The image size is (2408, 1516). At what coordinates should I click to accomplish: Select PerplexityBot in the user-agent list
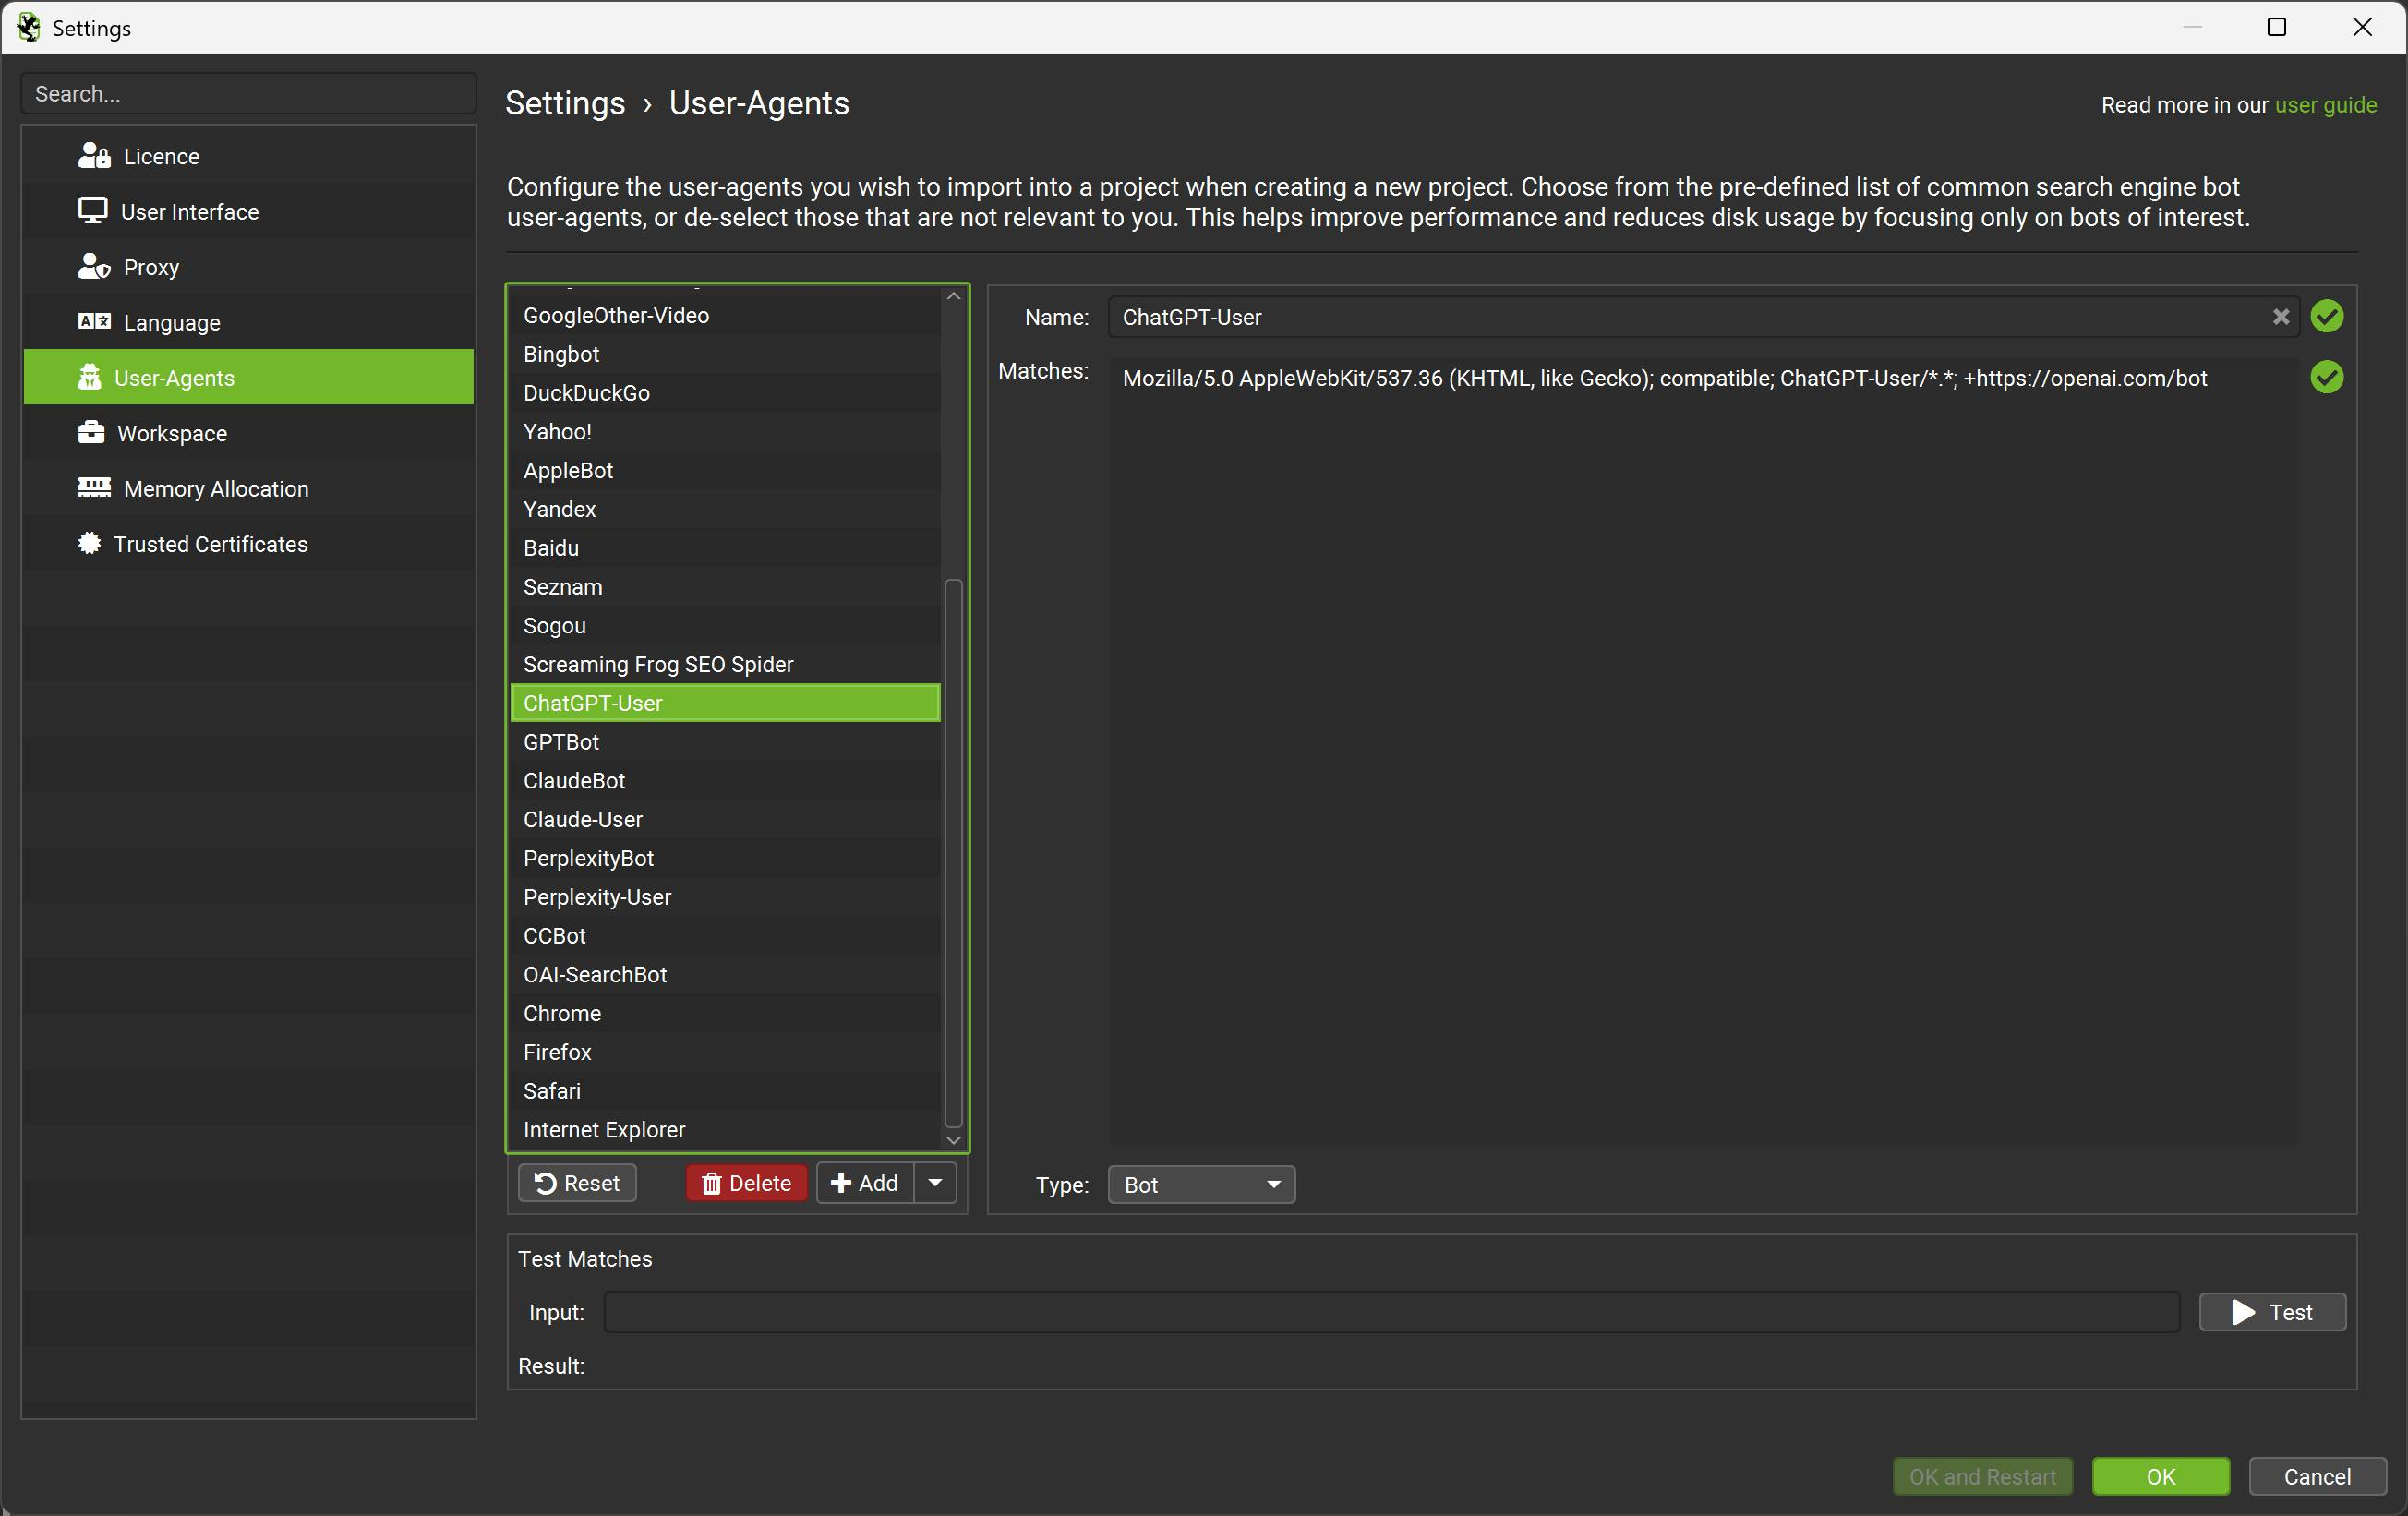(x=588, y=858)
